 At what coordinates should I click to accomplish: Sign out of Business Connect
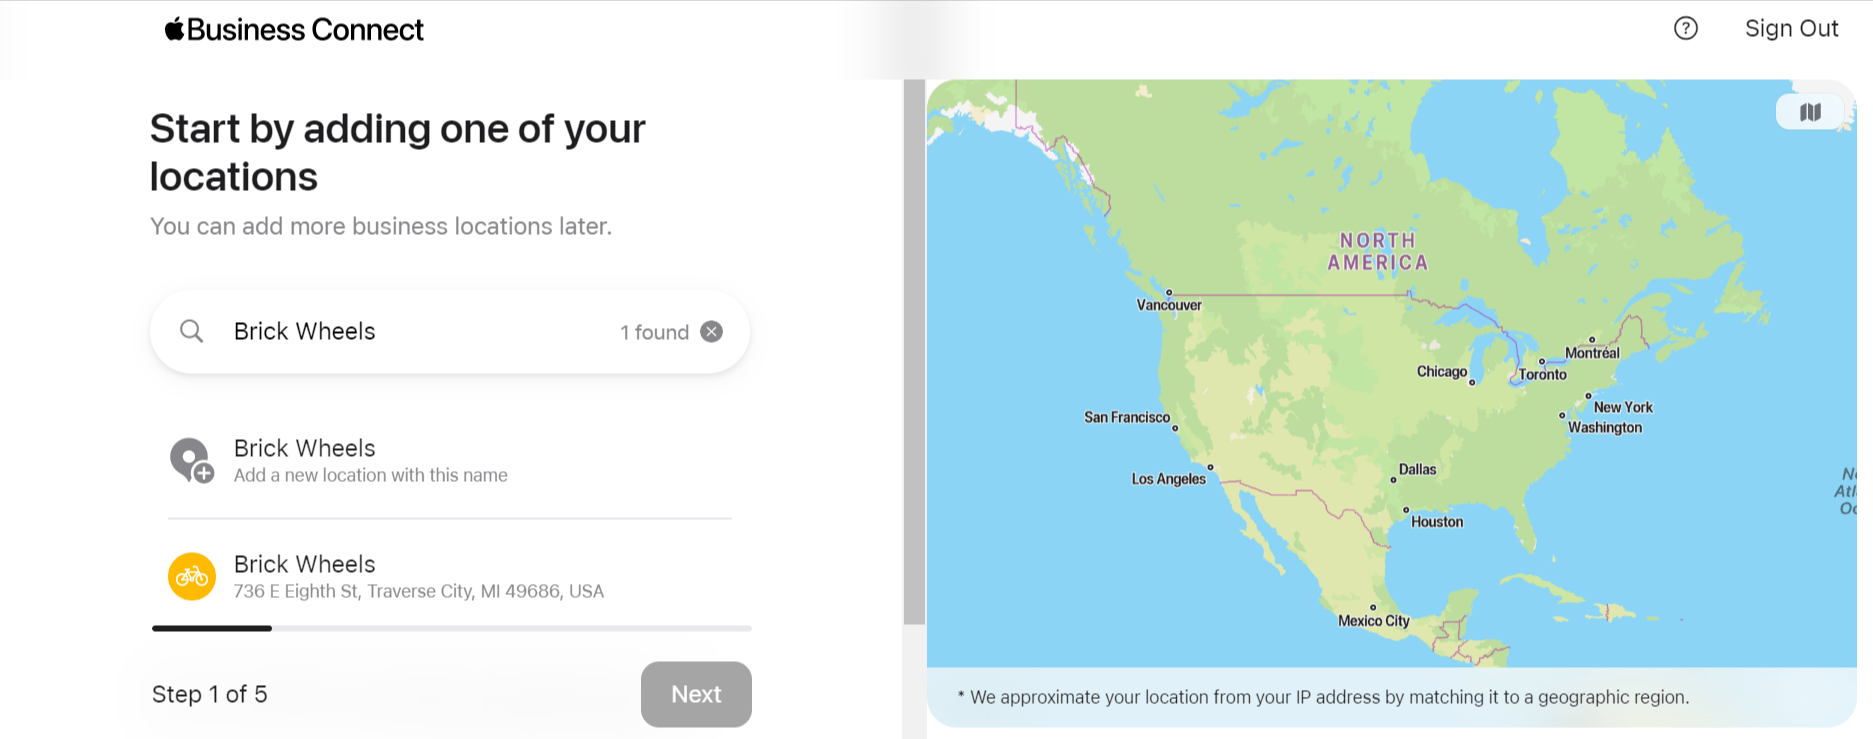point(1791,28)
